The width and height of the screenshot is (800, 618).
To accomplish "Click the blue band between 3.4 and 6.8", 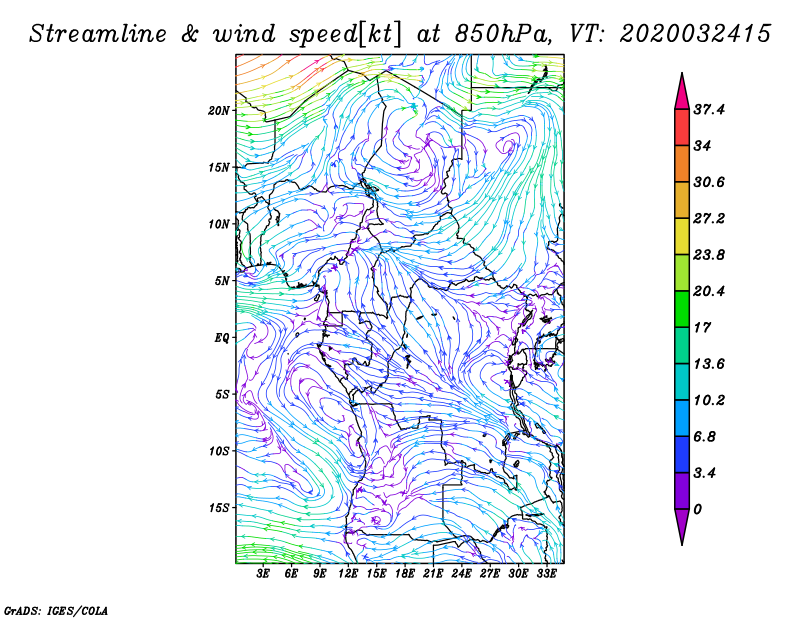I will [x=683, y=454].
